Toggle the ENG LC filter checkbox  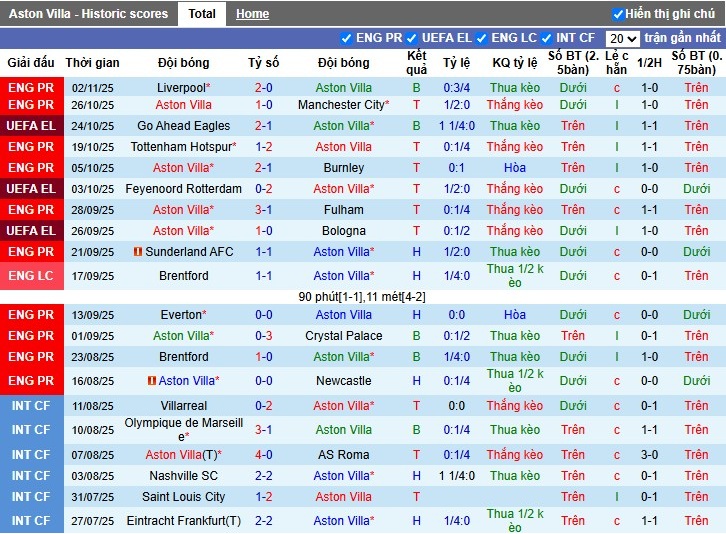tap(483, 38)
